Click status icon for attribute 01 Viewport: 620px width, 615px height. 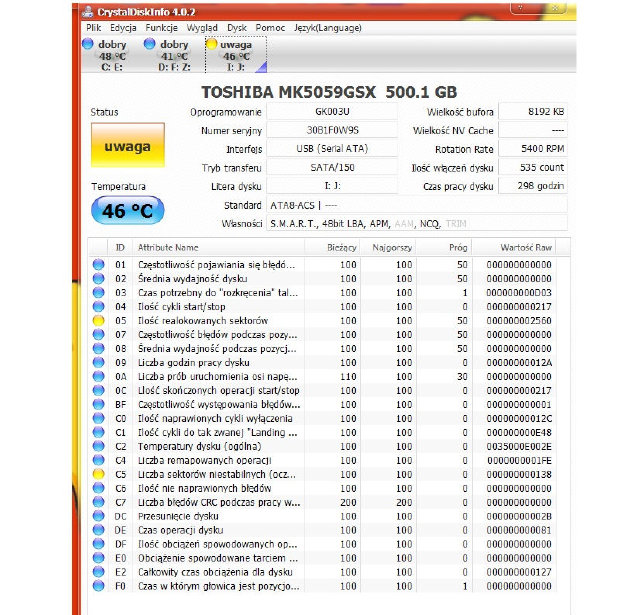(x=98, y=264)
